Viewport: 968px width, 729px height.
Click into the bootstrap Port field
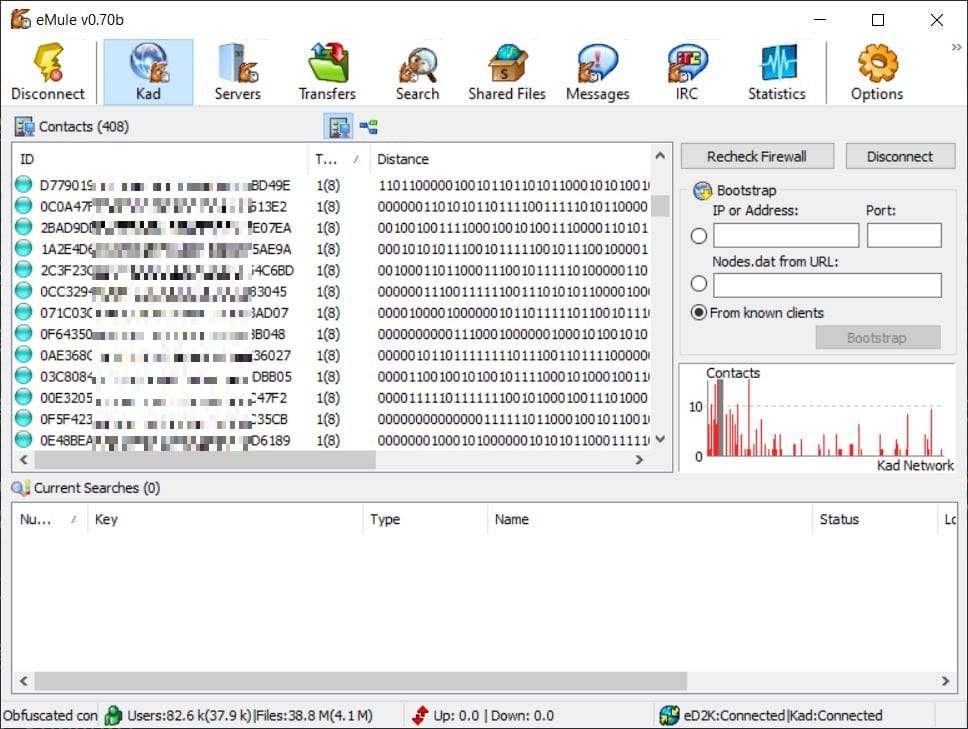coord(904,236)
